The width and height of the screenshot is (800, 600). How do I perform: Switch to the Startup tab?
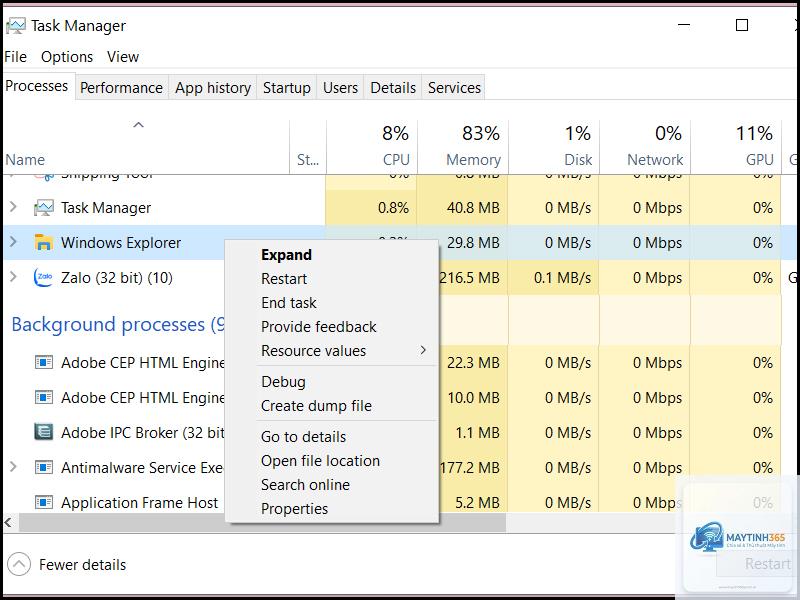click(x=286, y=88)
